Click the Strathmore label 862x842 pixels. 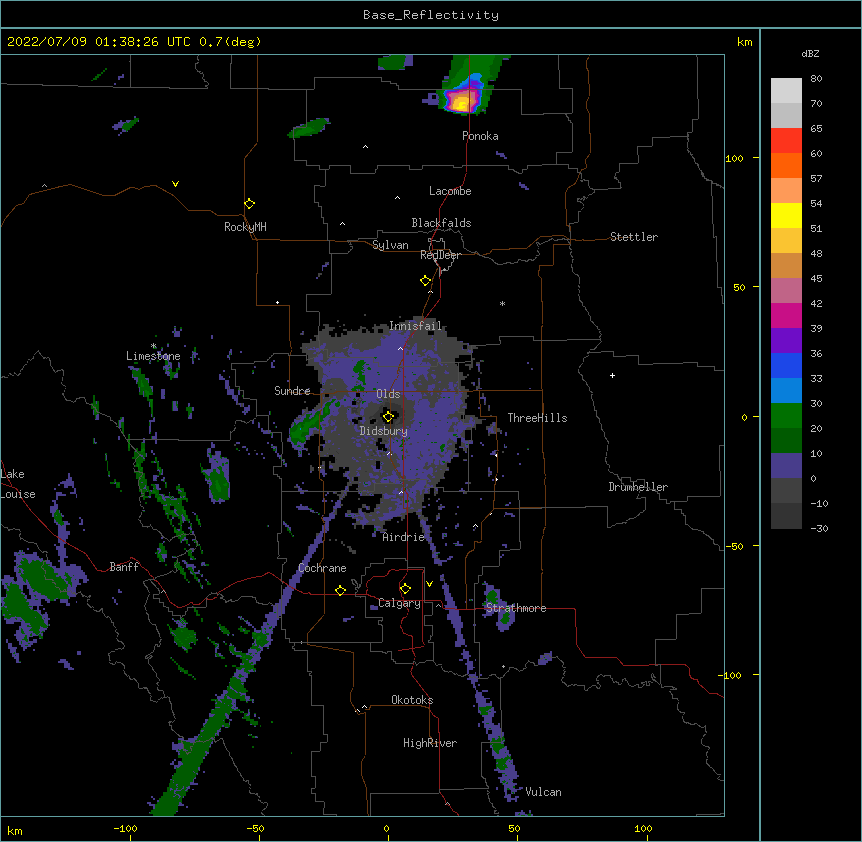coord(516,608)
